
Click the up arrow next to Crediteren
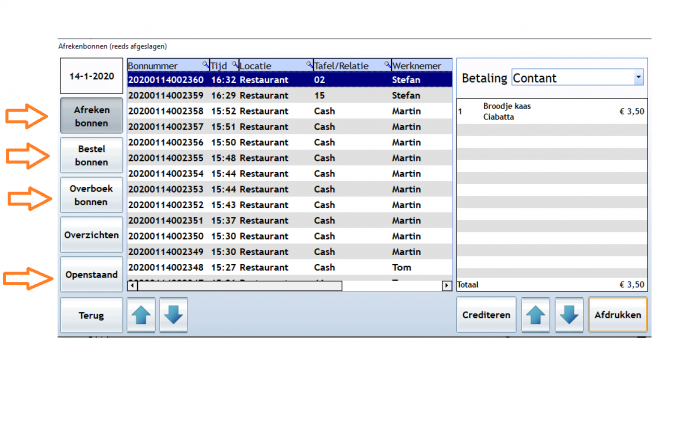point(537,315)
